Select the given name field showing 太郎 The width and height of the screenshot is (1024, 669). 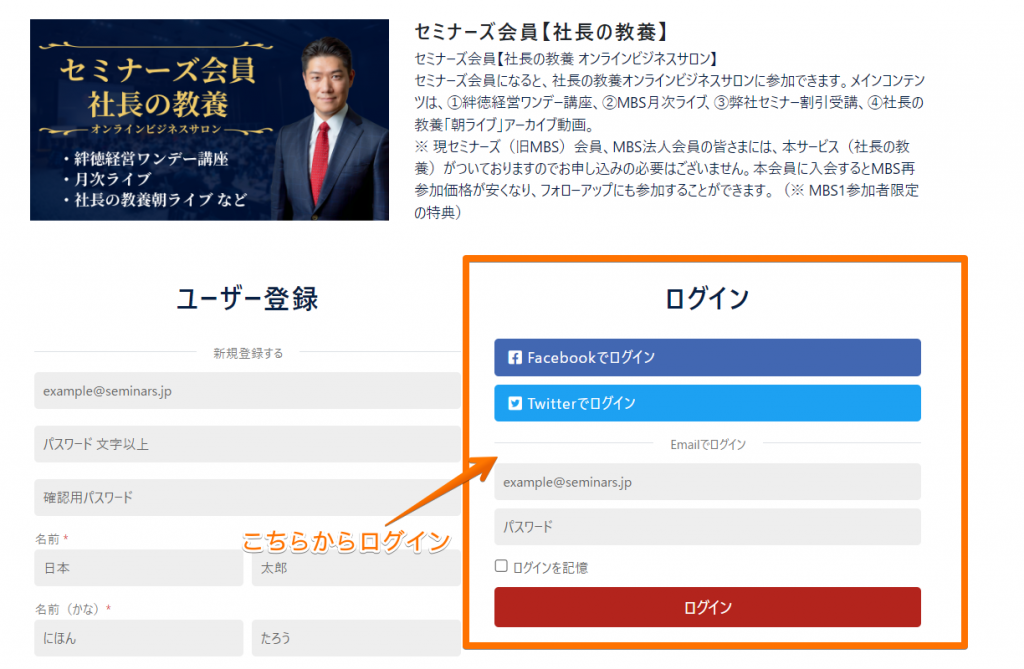(x=356, y=568)
